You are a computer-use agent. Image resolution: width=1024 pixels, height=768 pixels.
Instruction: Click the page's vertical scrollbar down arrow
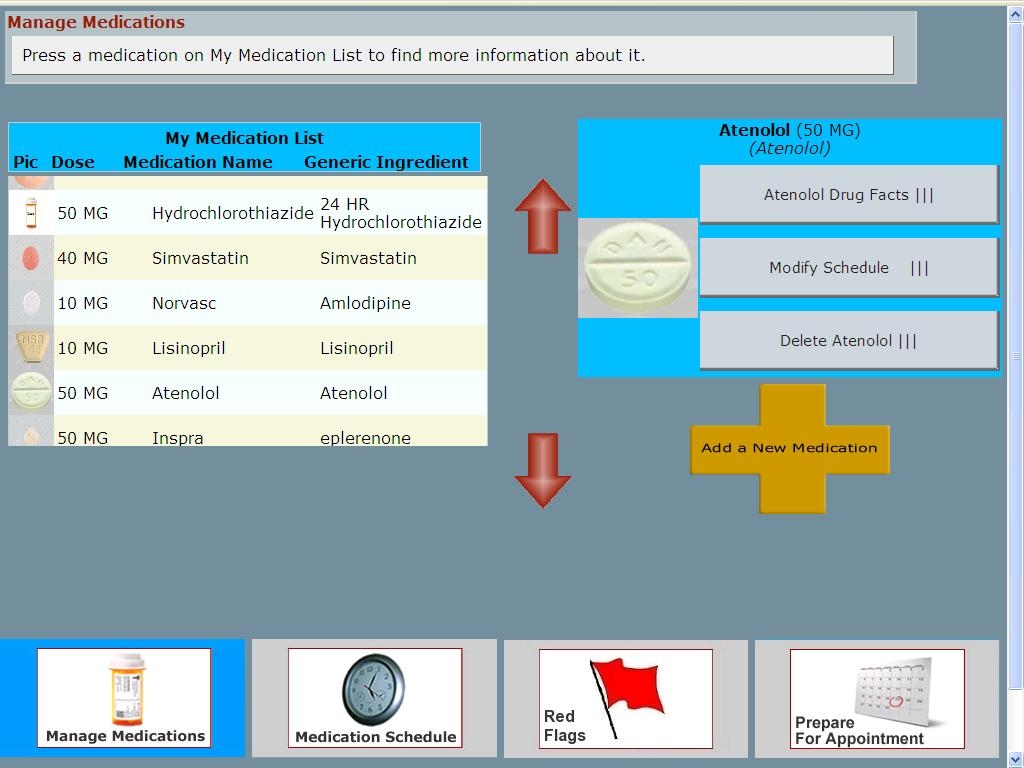pyautogui.click(x=1016, y=759)
